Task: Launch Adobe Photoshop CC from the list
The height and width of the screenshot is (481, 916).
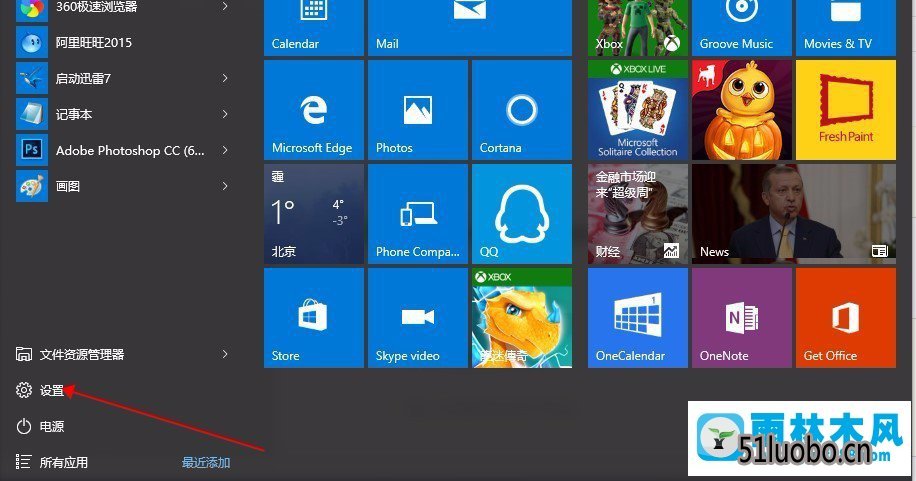Action: [x=123, y=151]
